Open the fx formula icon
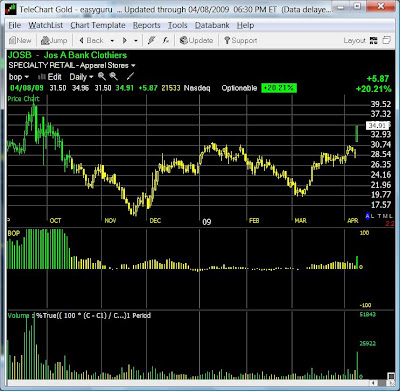The height and width of the screenshot is (391, 400). 166,40
